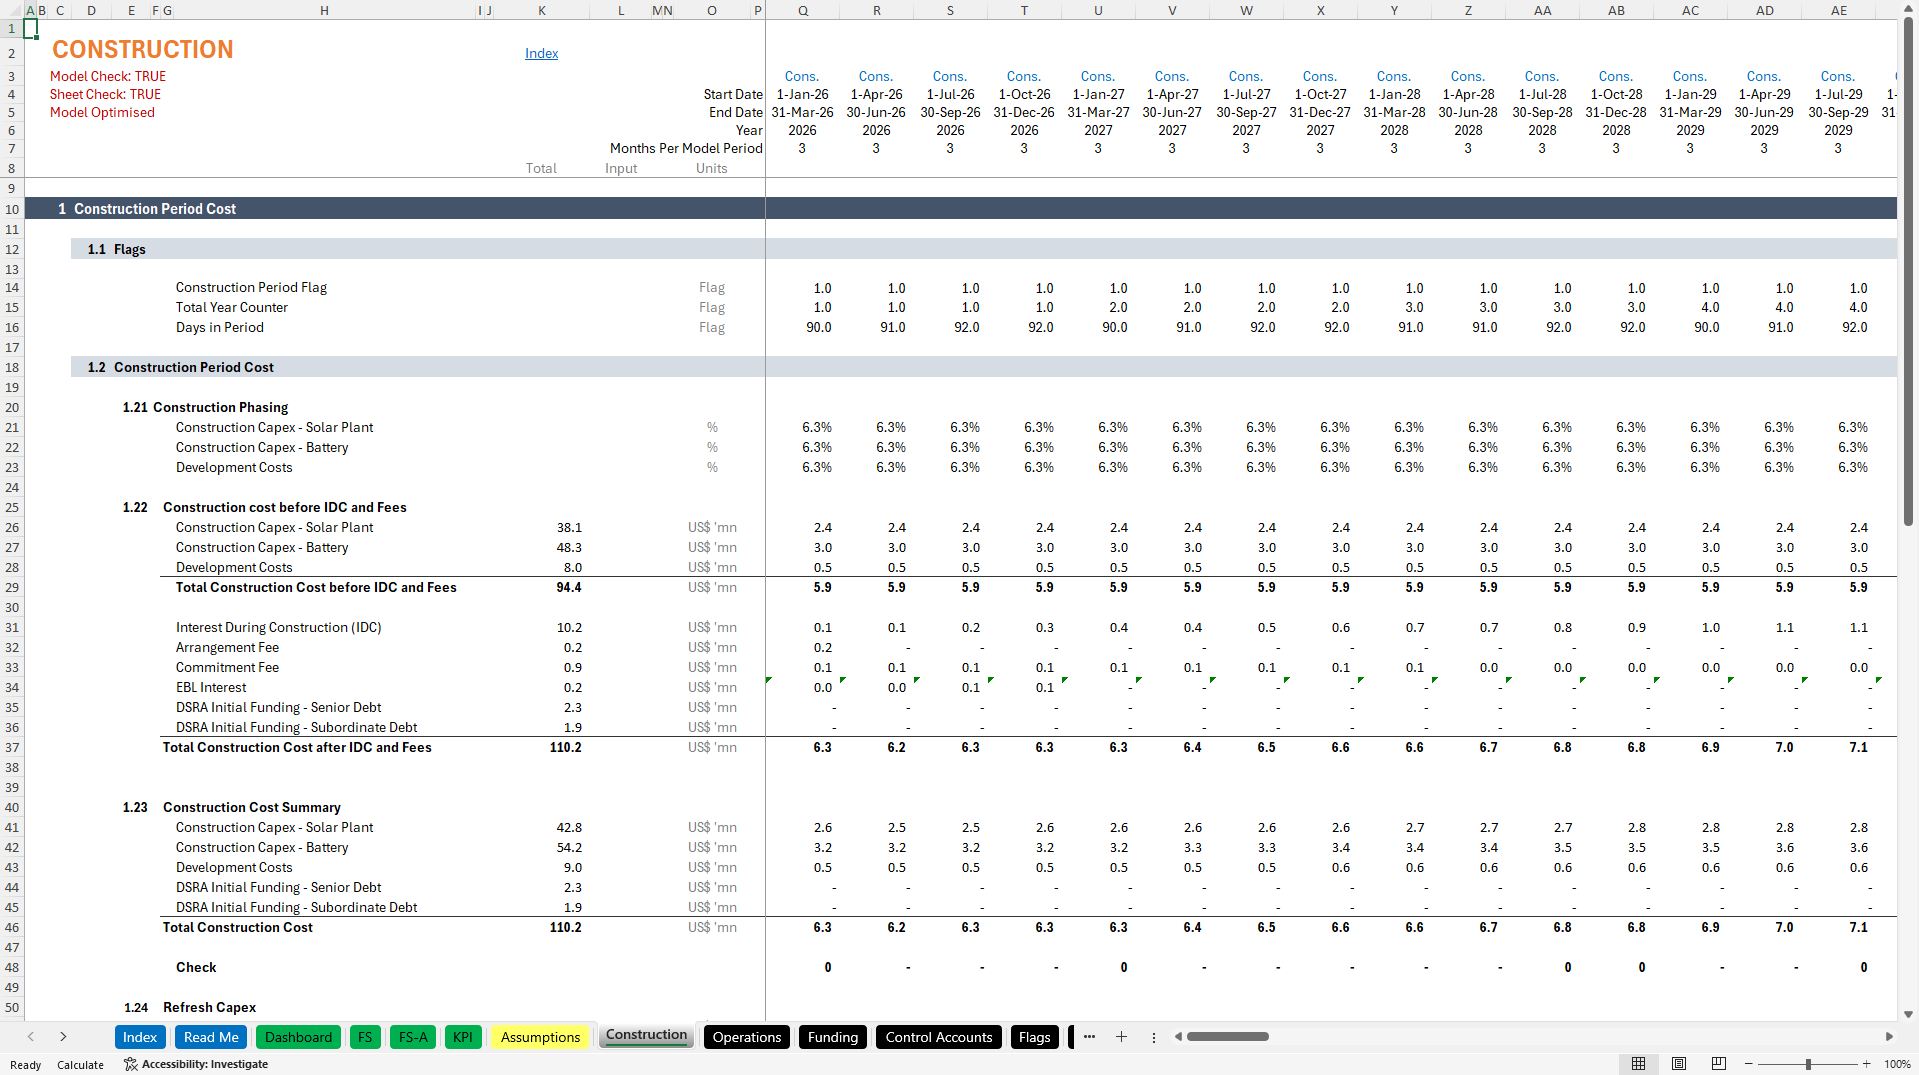
Task: Open Accessibility Investigate status item
Action: (196, 1064)
